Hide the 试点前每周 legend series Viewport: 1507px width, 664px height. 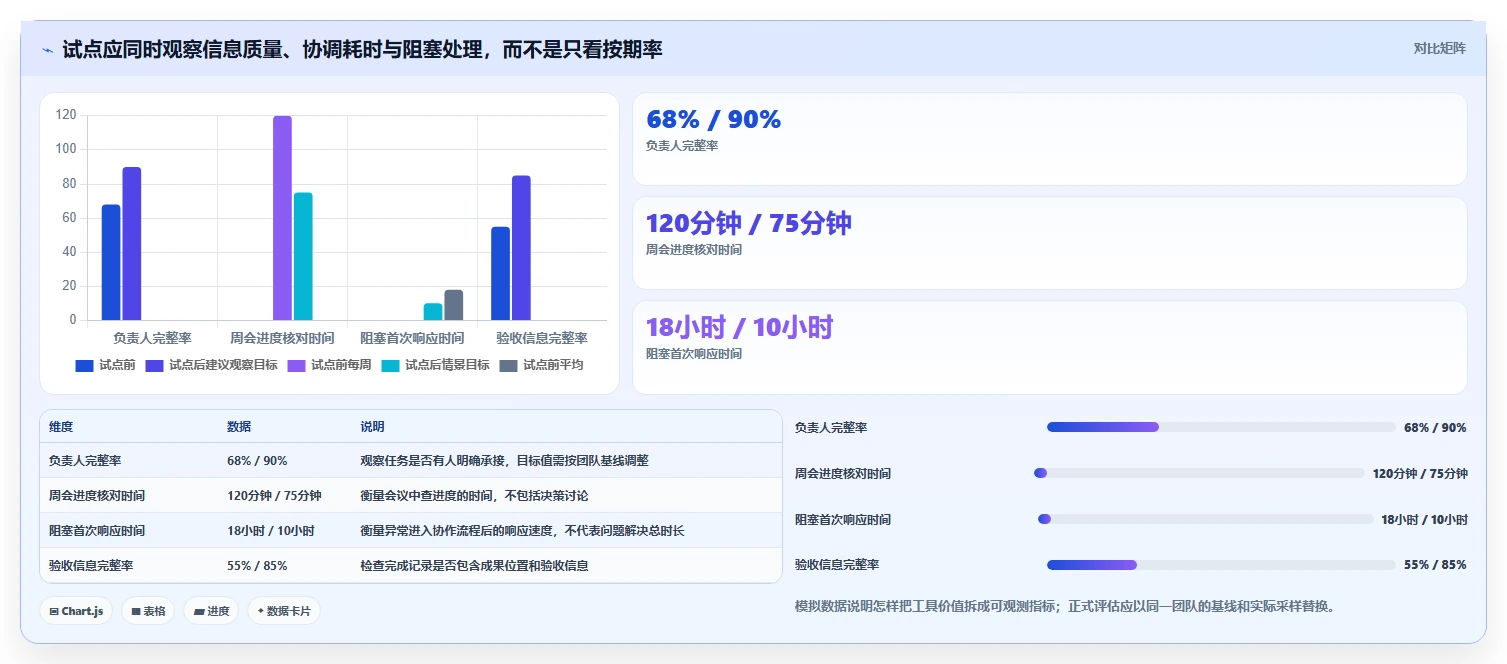330,365
